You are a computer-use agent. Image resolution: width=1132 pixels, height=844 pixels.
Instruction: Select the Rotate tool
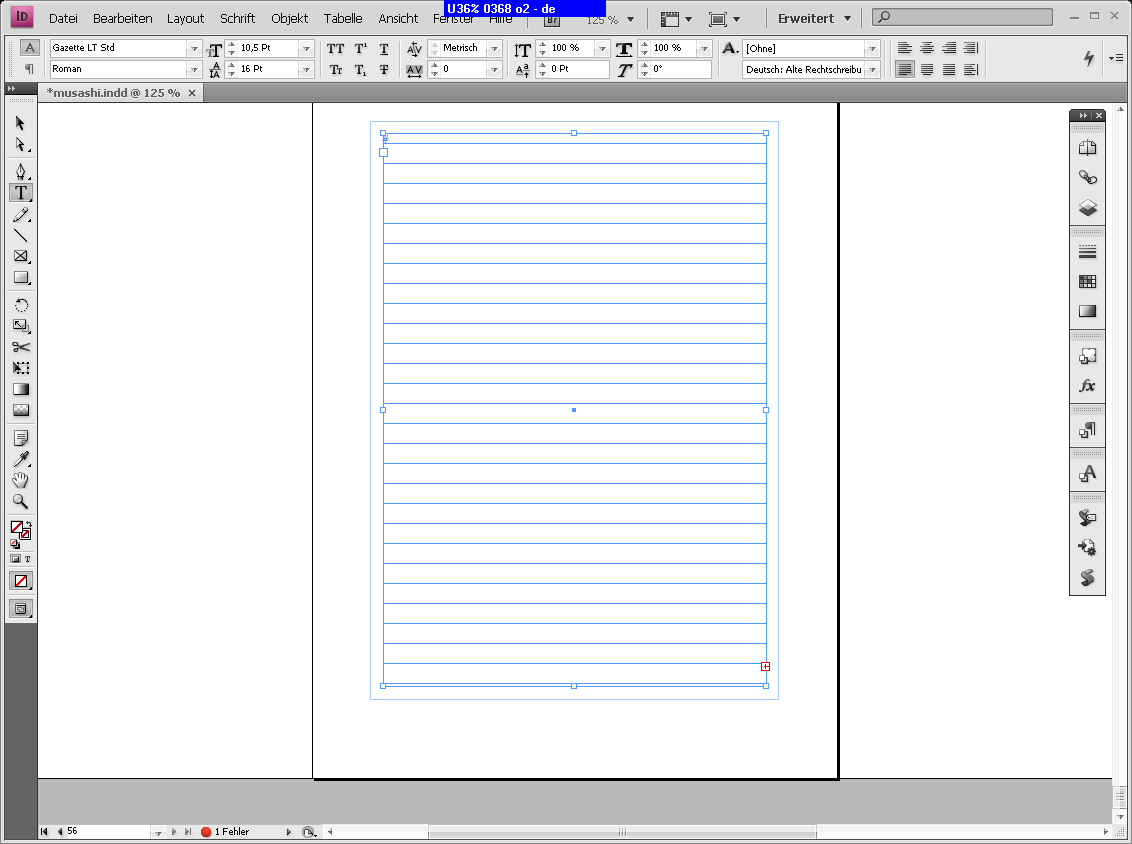tap(20, 305)
